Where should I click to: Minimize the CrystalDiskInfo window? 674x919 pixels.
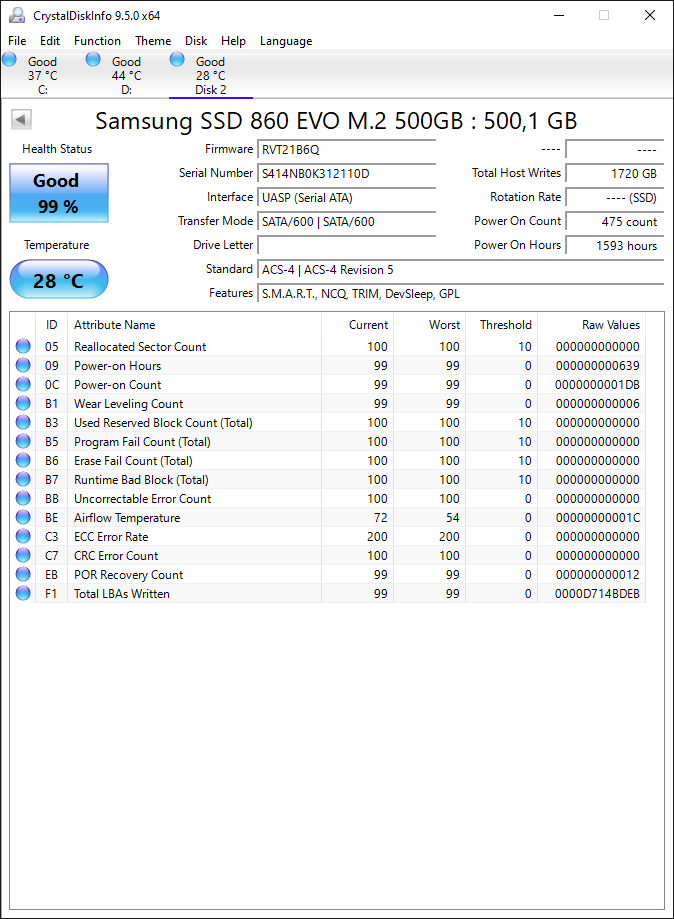pyautogui.click(x=559, y=15)
